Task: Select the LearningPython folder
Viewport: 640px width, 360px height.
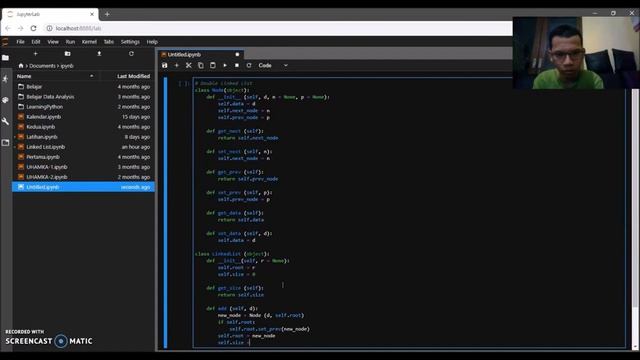Action: (x=83, y=107)
